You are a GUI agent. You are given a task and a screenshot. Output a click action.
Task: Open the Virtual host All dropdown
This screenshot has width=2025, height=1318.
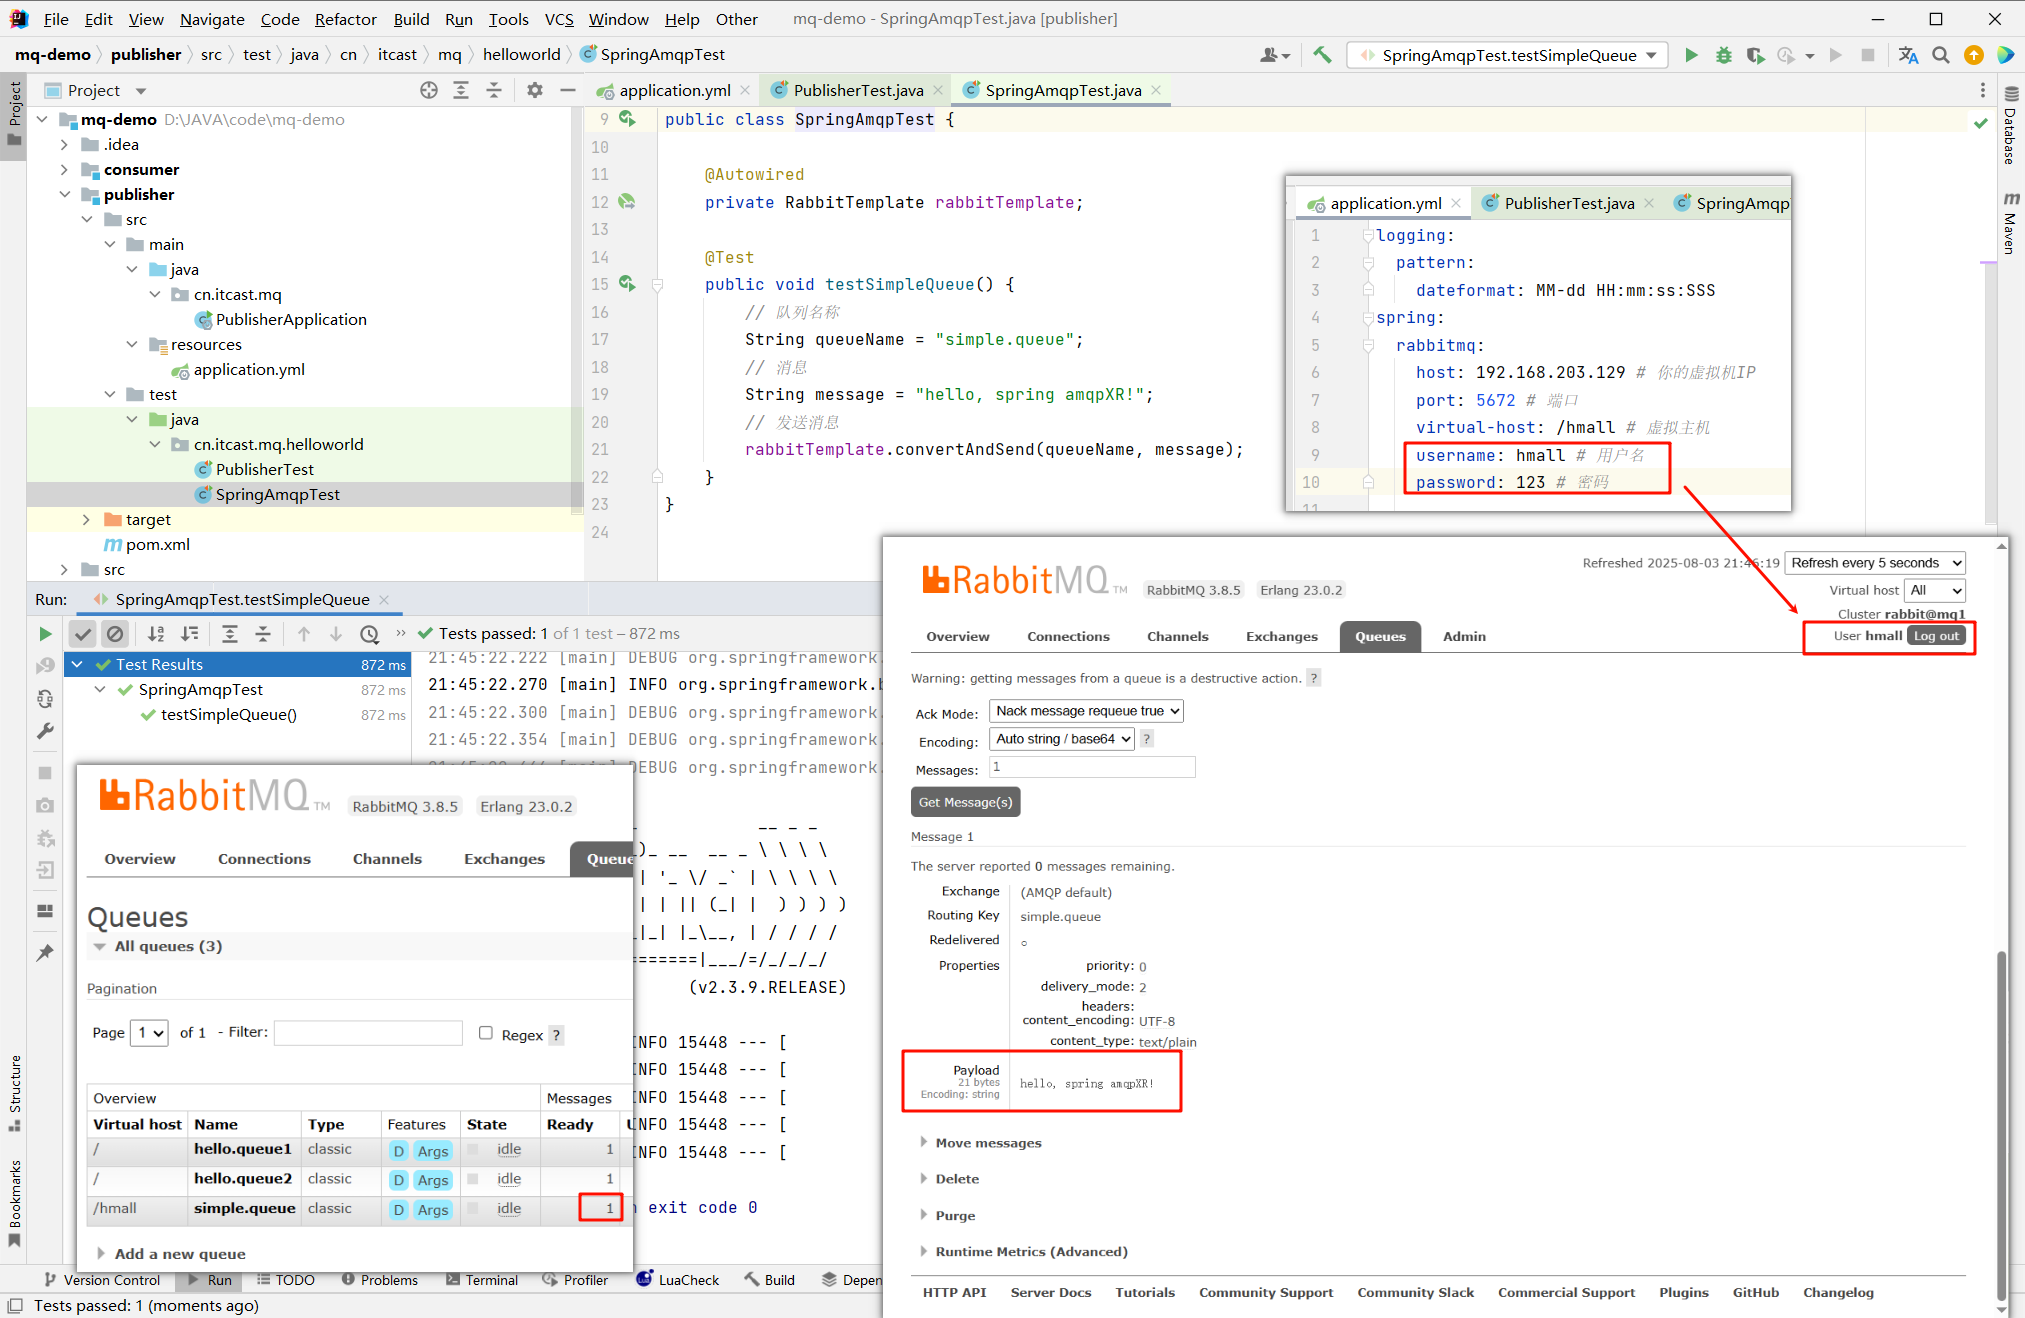[1935, 590]
